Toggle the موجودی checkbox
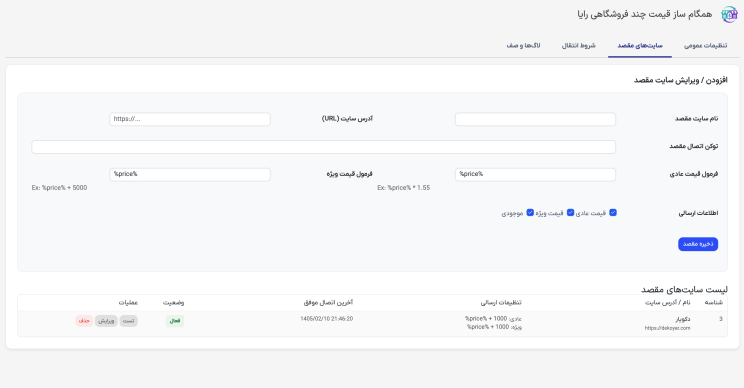The height and width of the screenshot is (388, 744). click(530, 212)
